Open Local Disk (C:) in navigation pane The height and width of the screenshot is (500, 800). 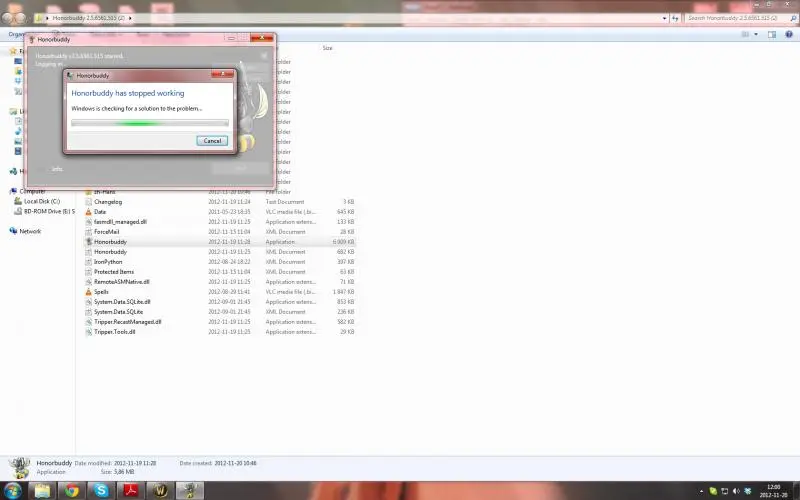point(41,201)
